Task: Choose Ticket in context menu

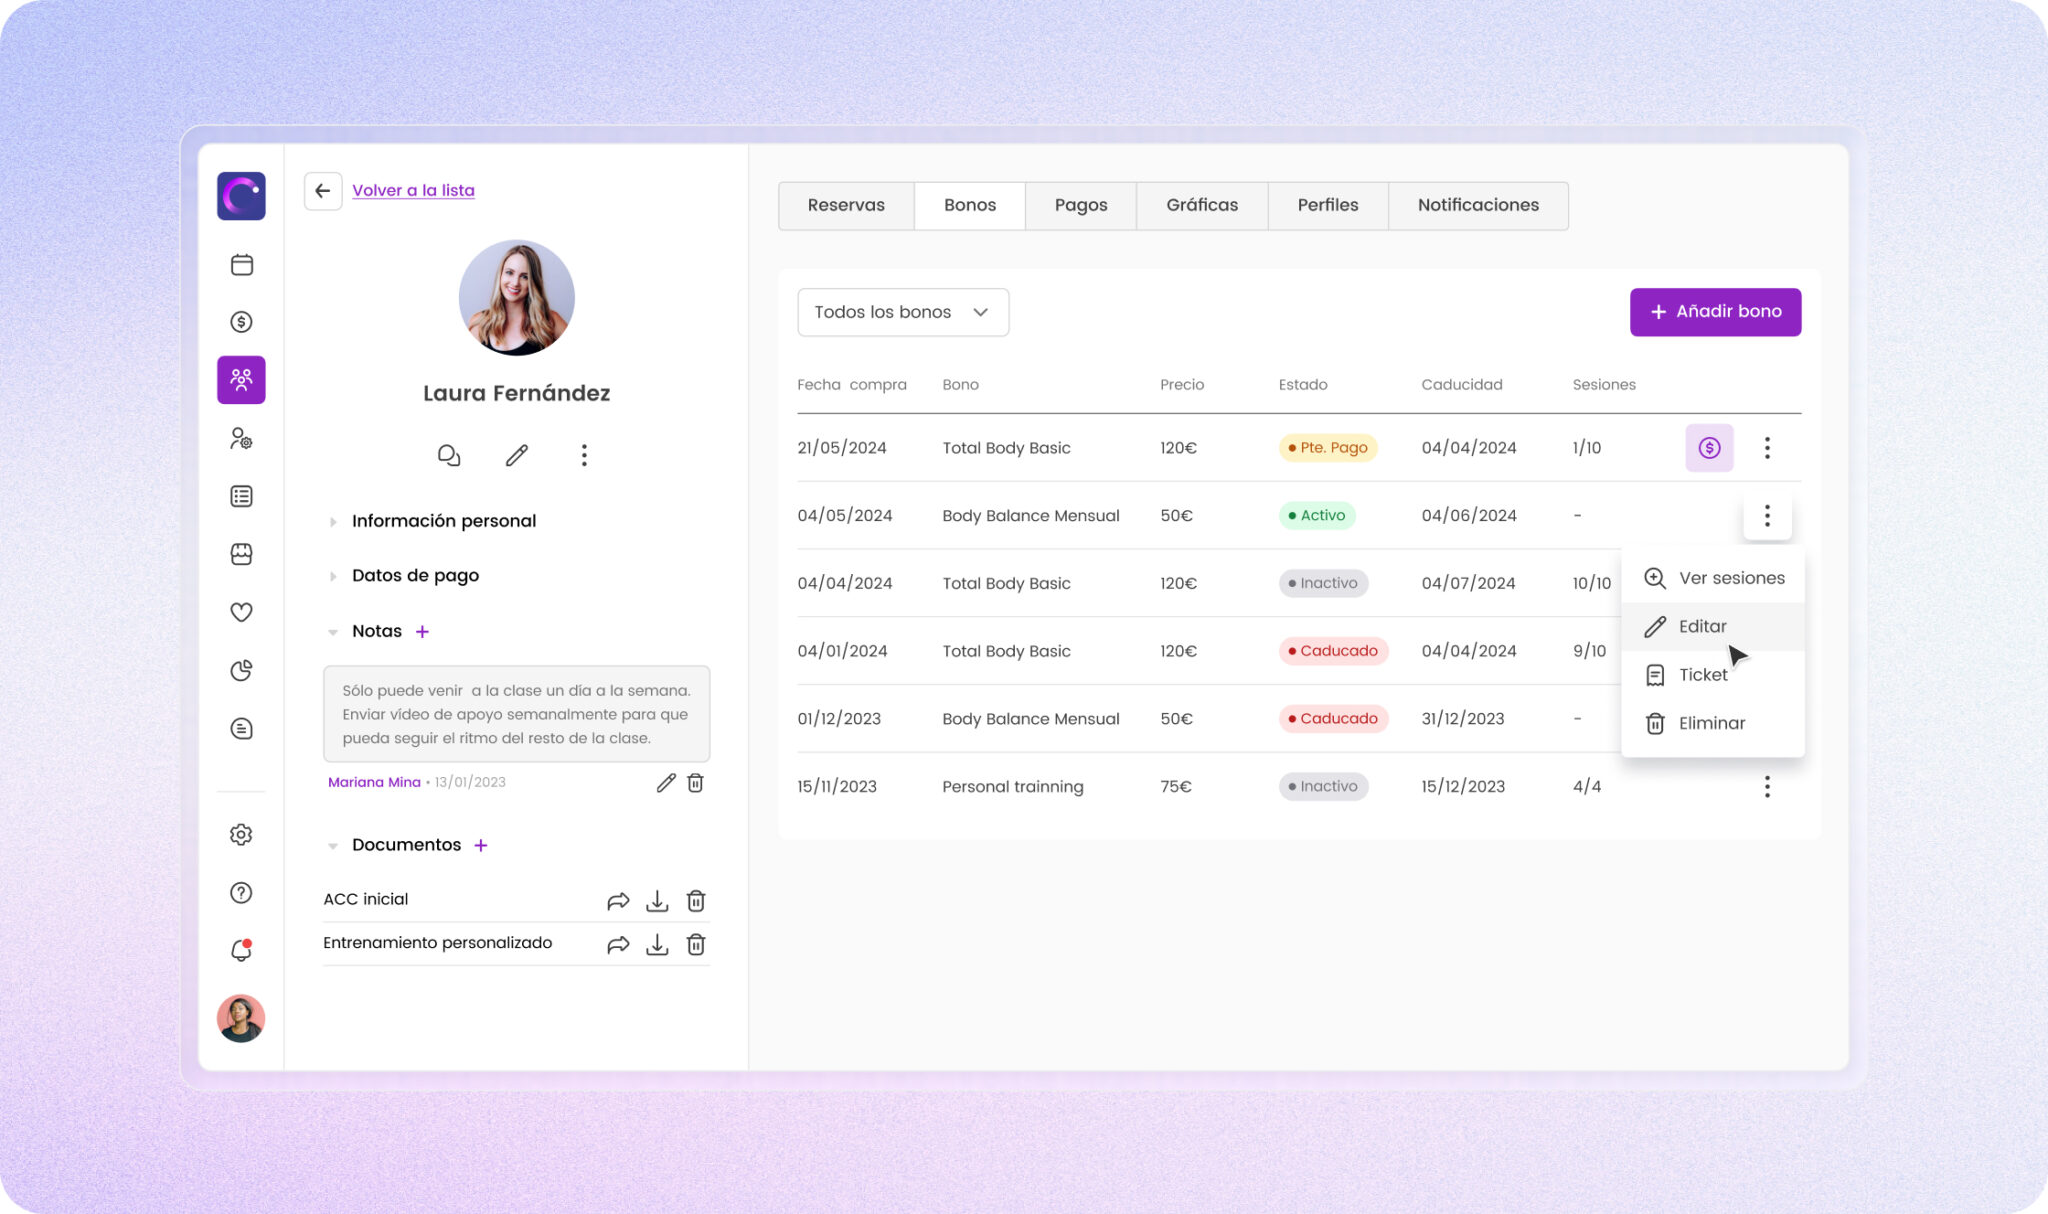Action: click(x=1713, y=675)
